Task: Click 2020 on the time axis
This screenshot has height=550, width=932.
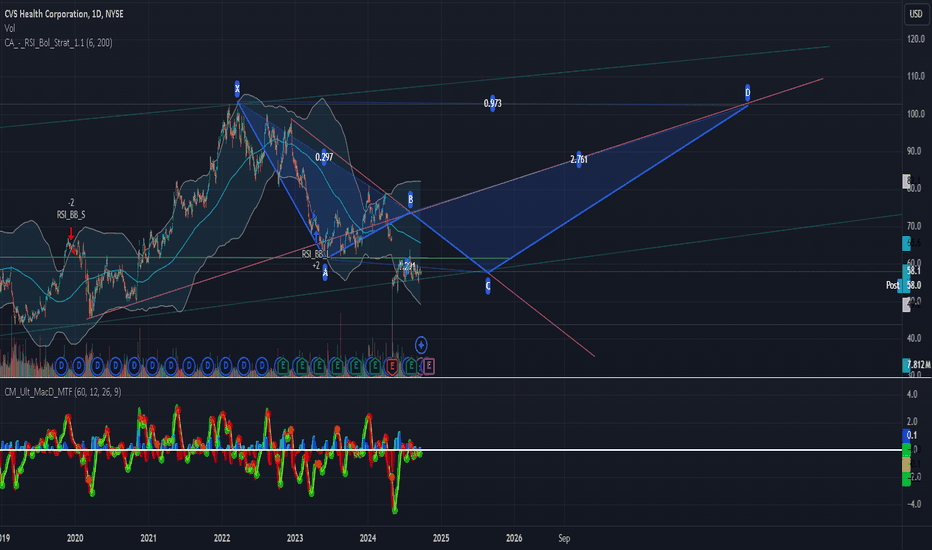Action: click(x=75, y=538)
